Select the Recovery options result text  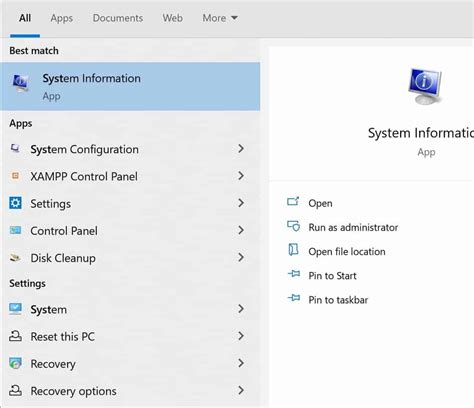[74, 391]
